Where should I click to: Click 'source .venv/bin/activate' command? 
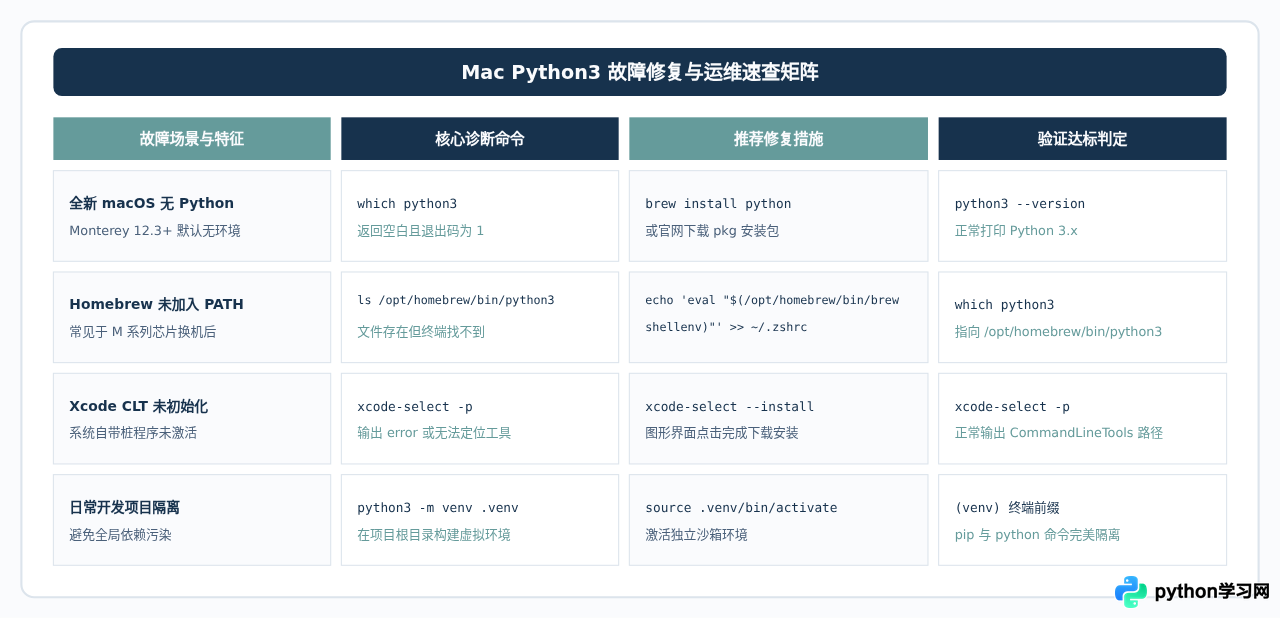[x=741, y=508]
